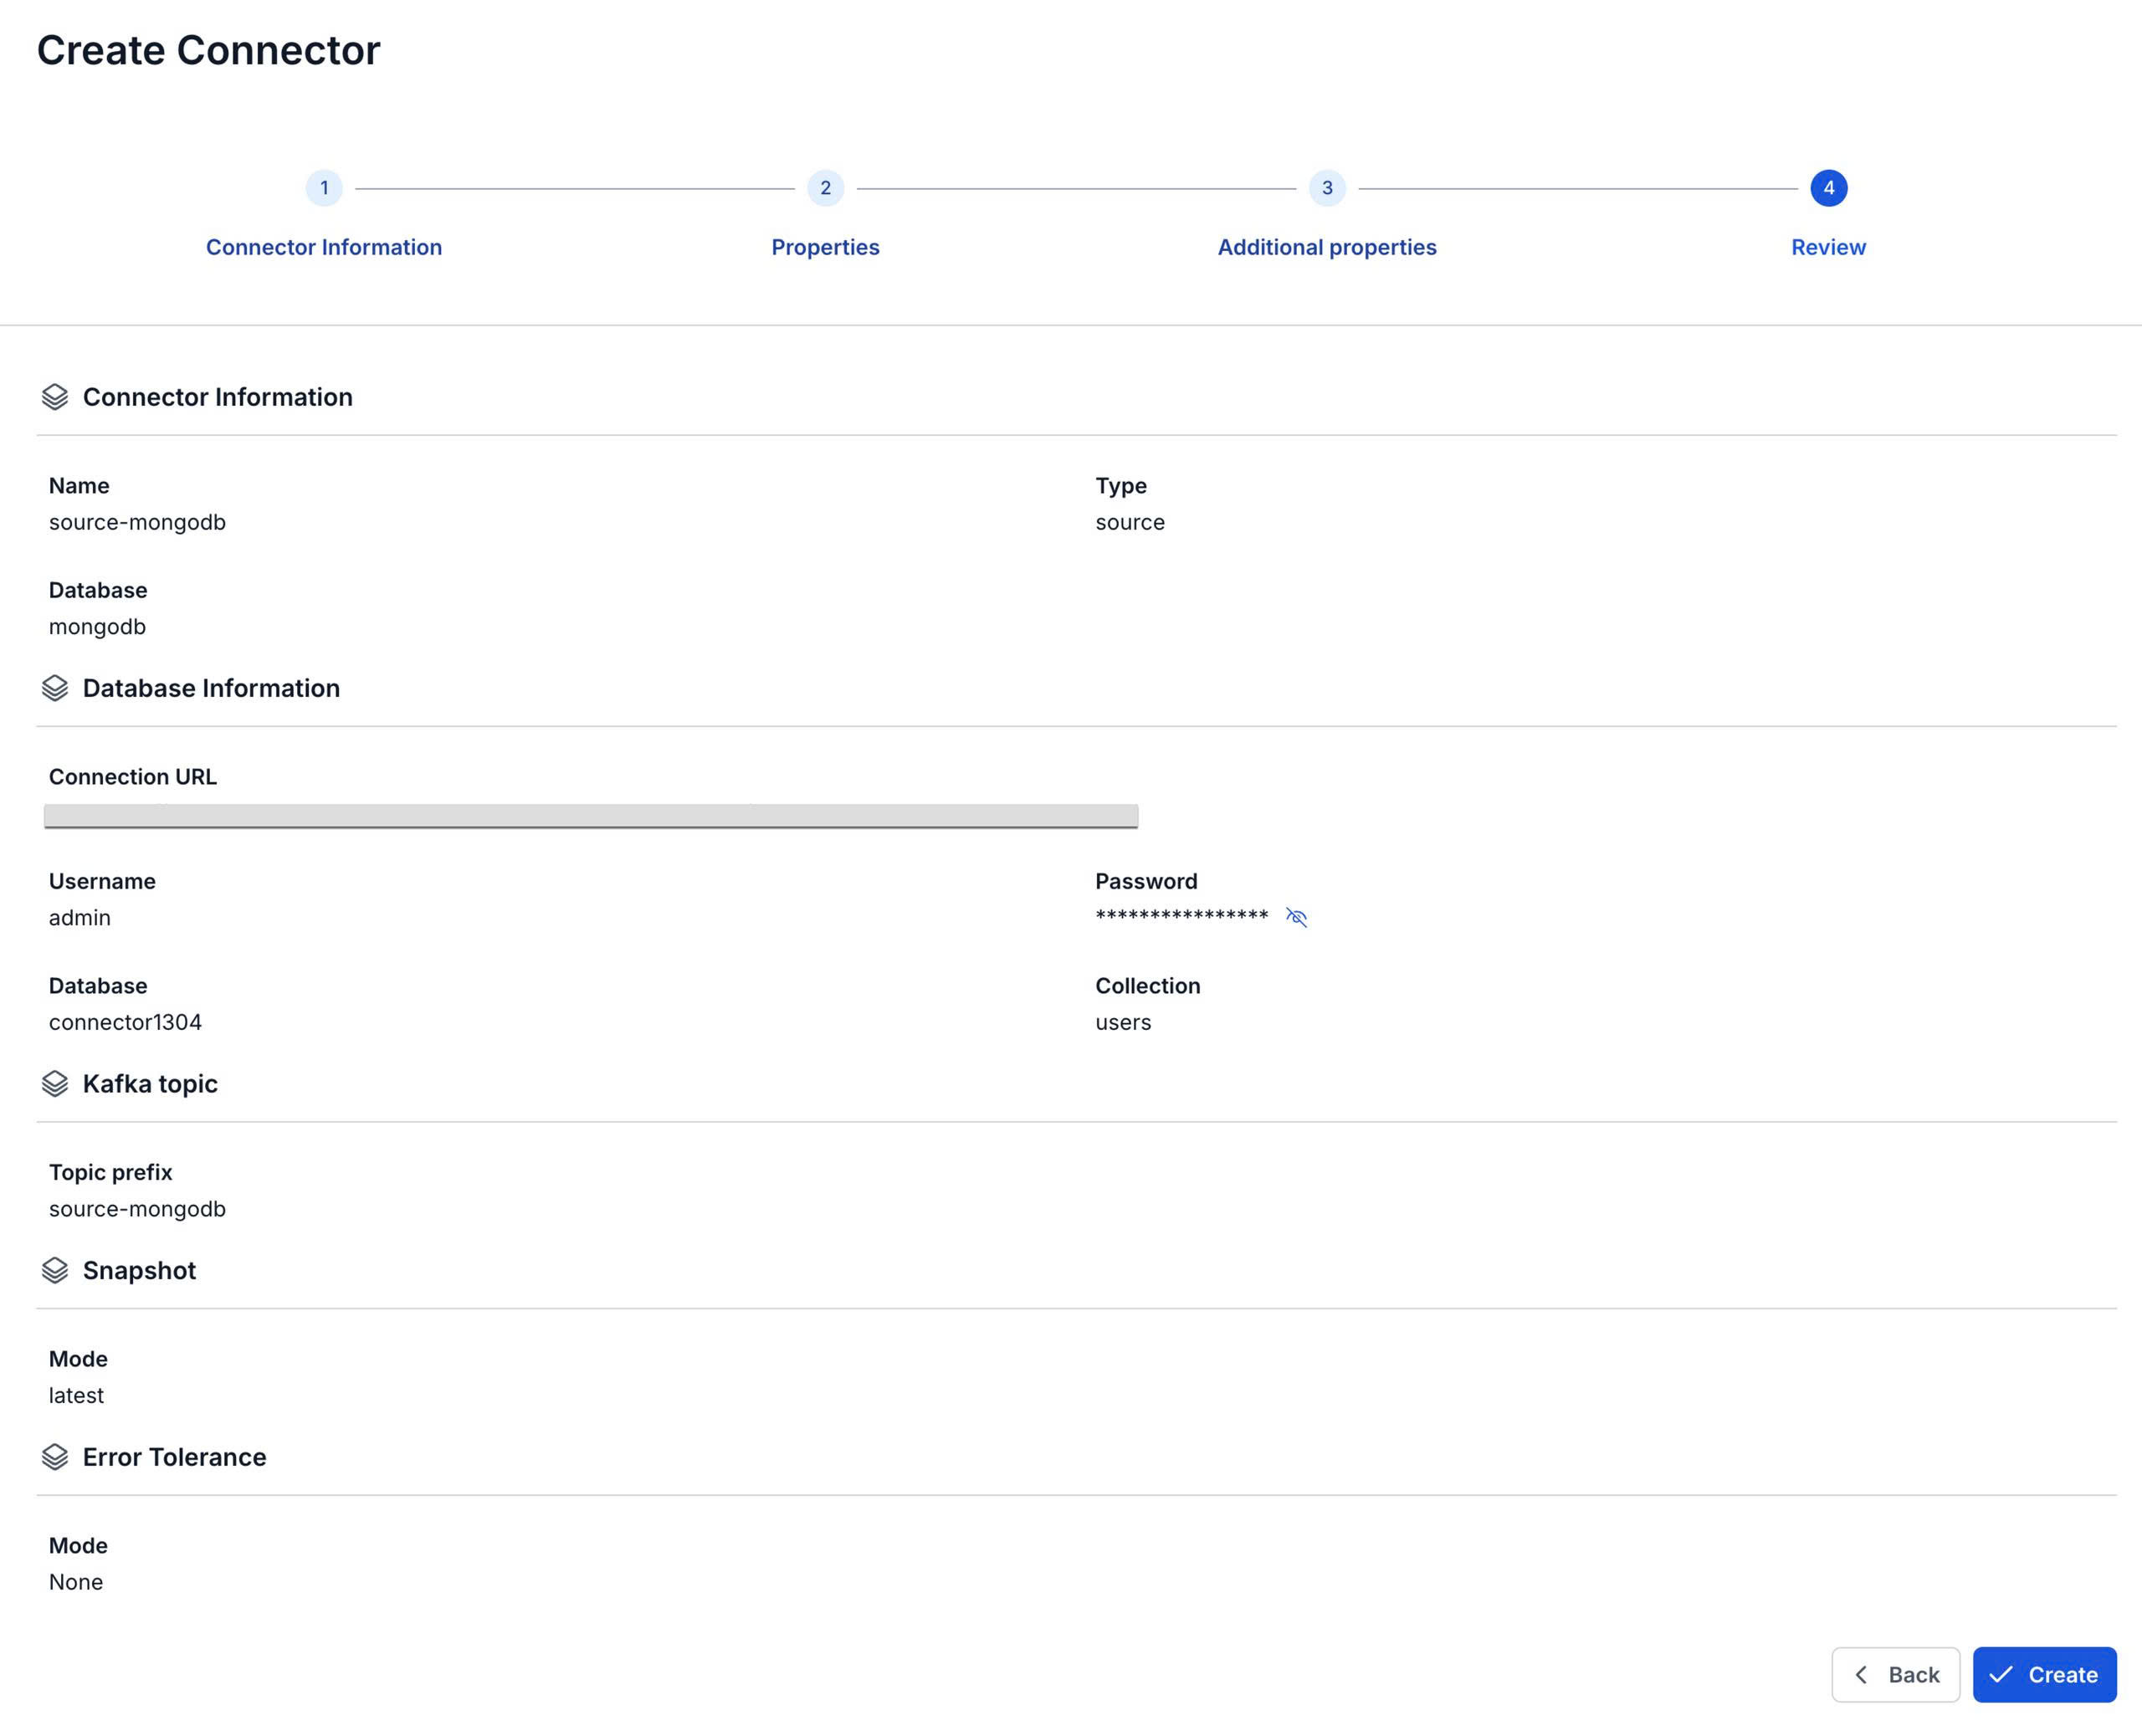Click the Snapshot section heading text

point(139,1270)
